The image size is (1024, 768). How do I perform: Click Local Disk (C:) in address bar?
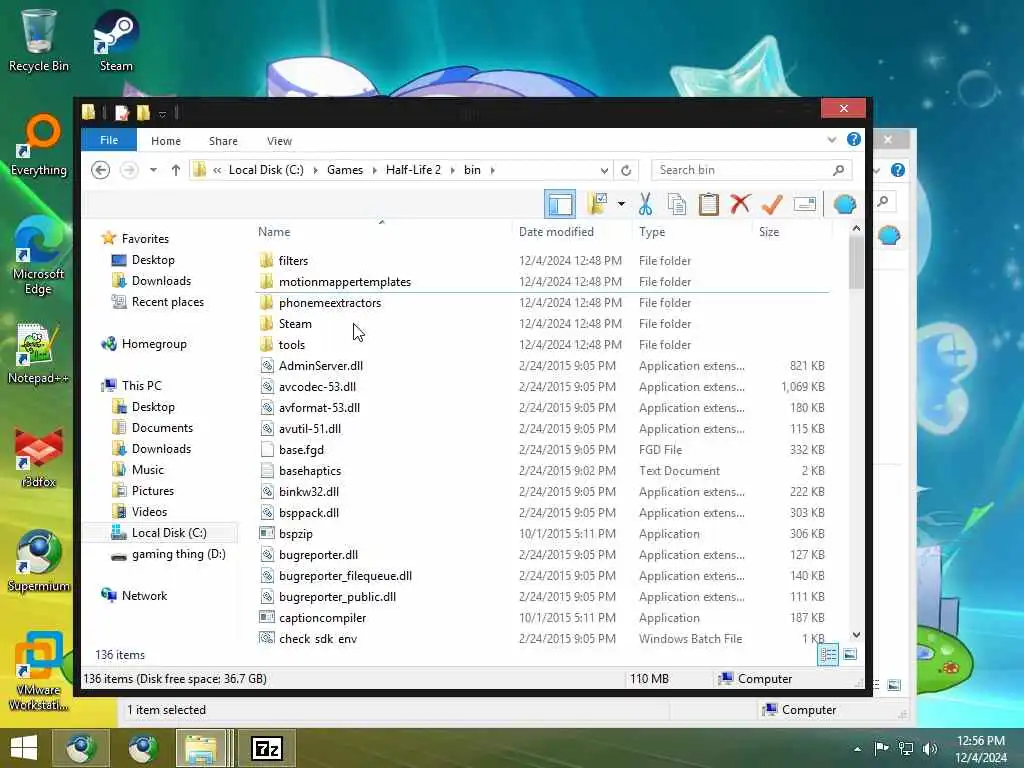(x=266, y=170)
